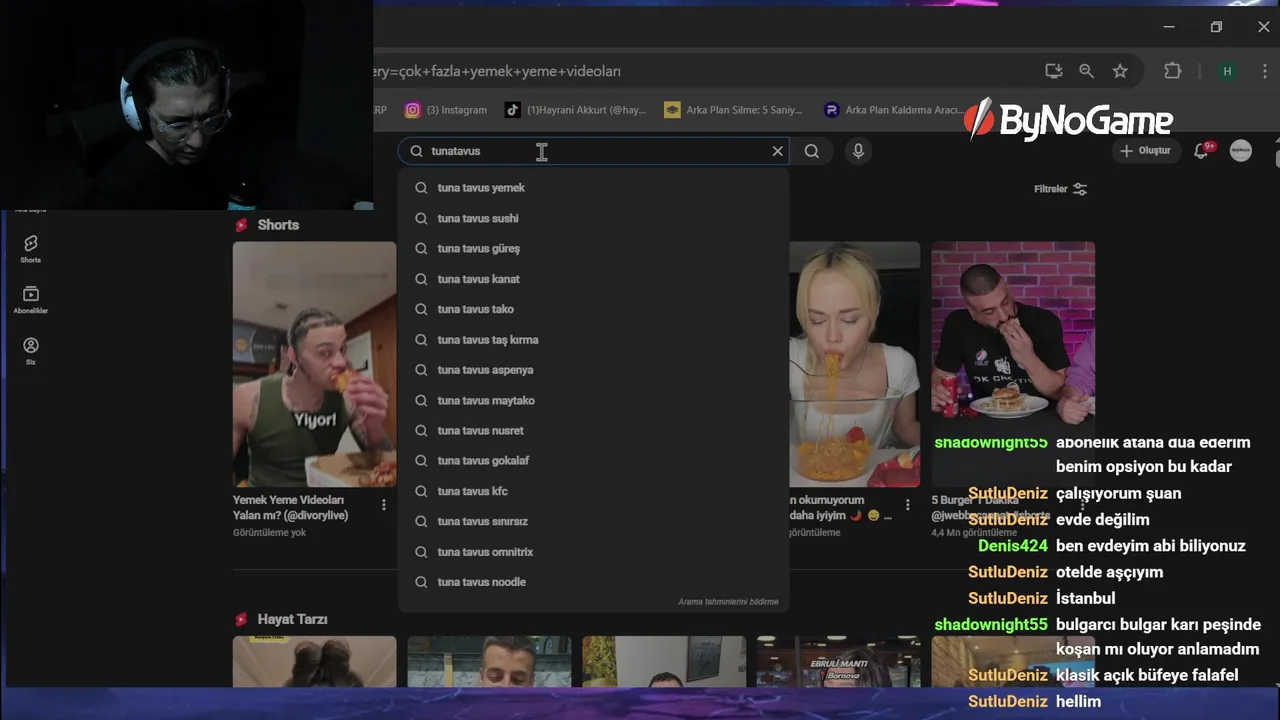Select suggestion tuna tavus güreş

coord(593,248)
